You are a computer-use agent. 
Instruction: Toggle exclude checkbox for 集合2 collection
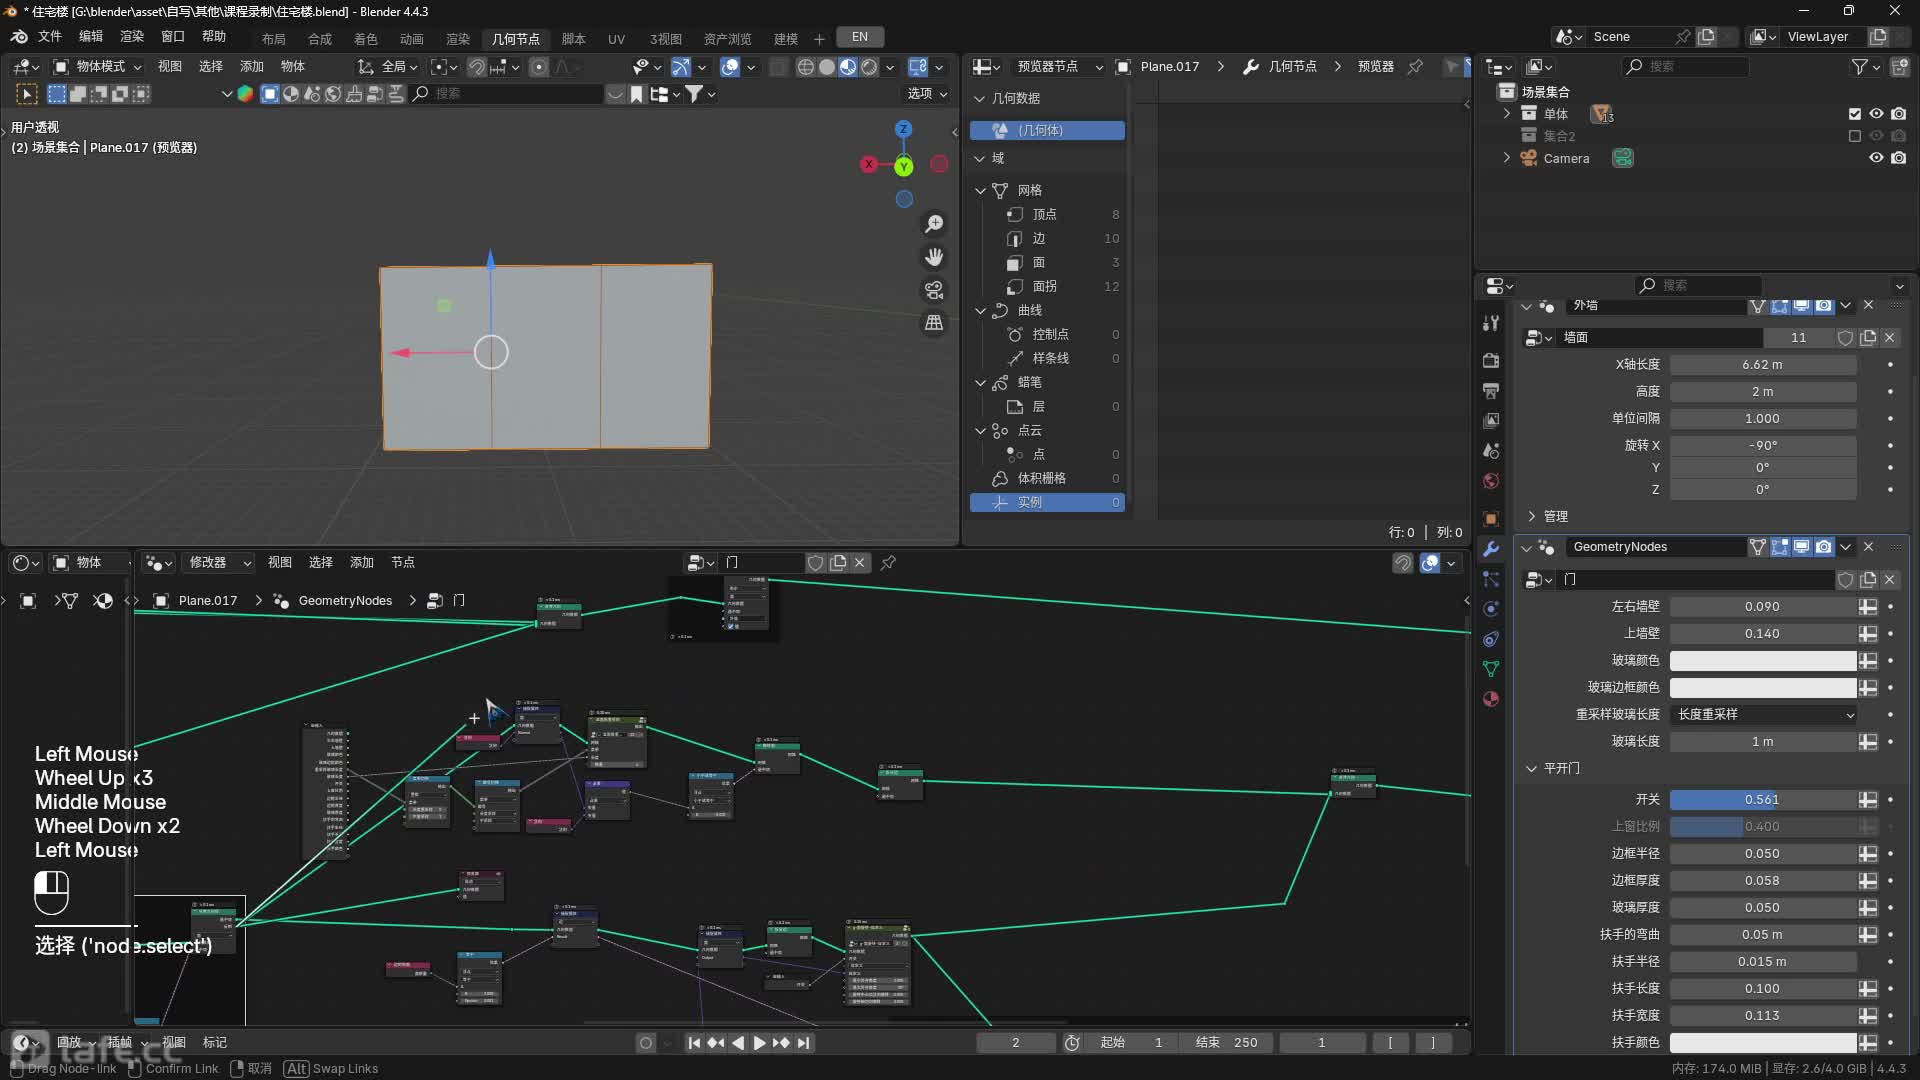tap(1855, 136)
